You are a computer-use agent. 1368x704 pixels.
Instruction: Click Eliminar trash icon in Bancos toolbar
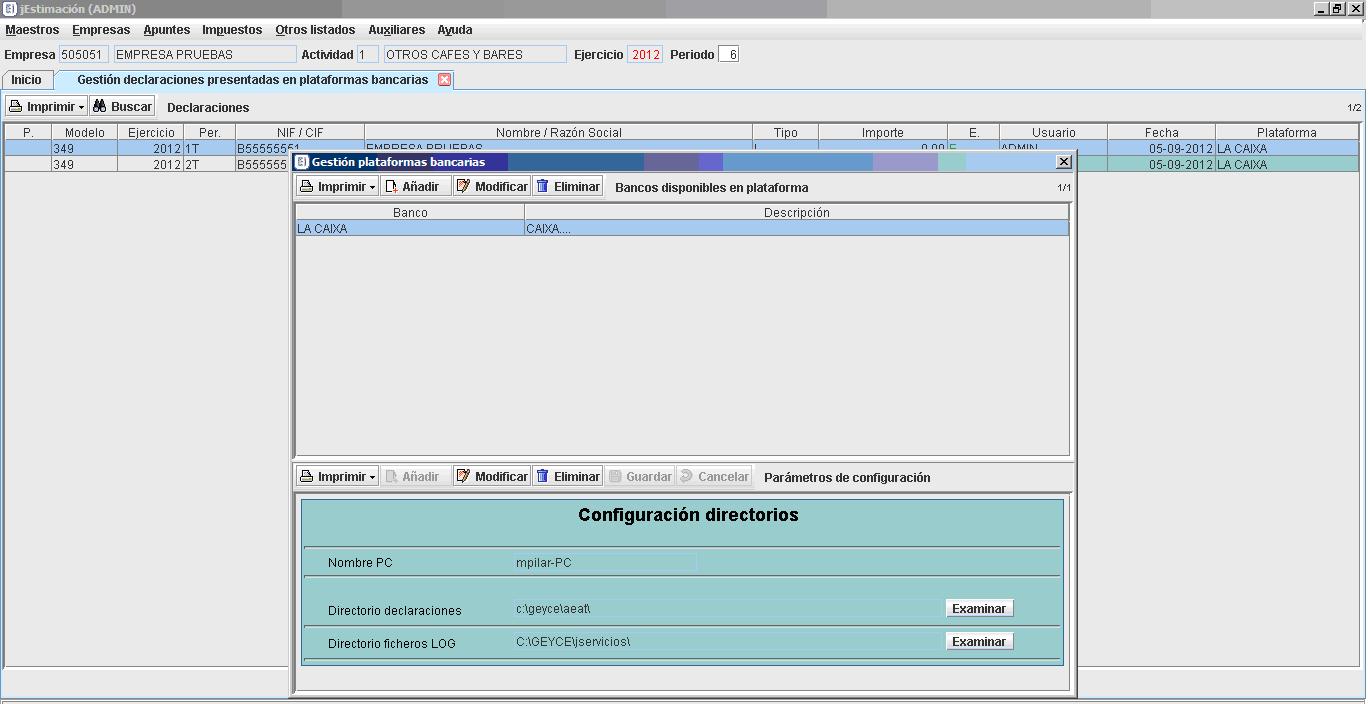click(x=543, y=187)
